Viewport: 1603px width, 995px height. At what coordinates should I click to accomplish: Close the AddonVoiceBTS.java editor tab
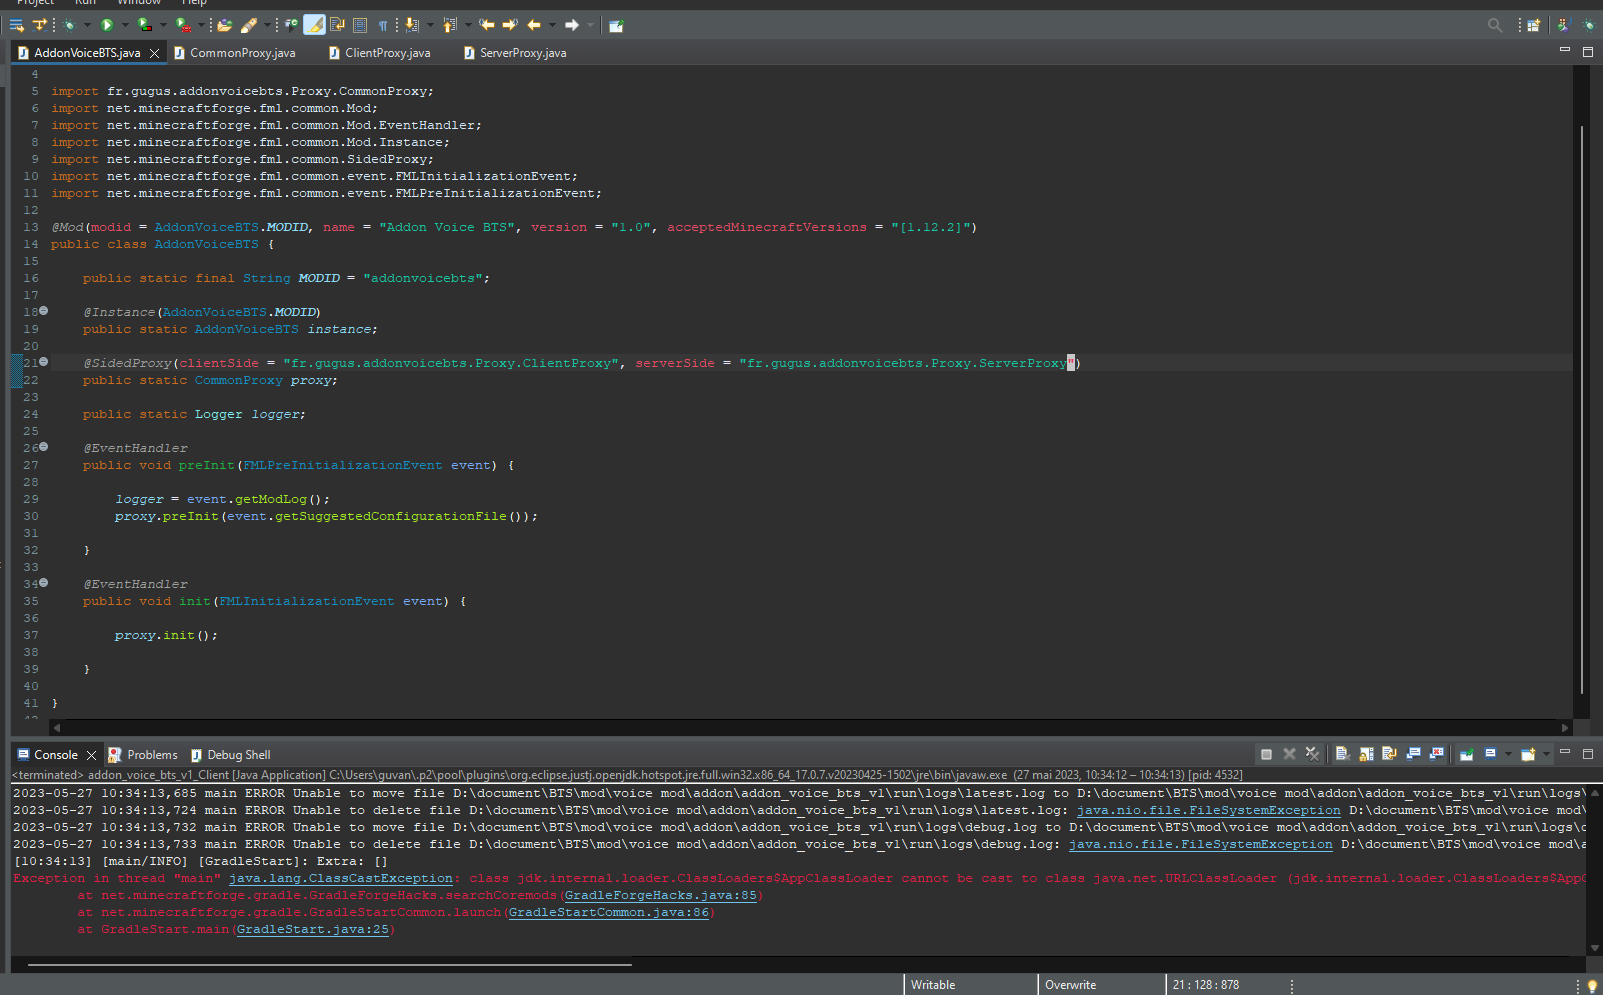(154, 53)
